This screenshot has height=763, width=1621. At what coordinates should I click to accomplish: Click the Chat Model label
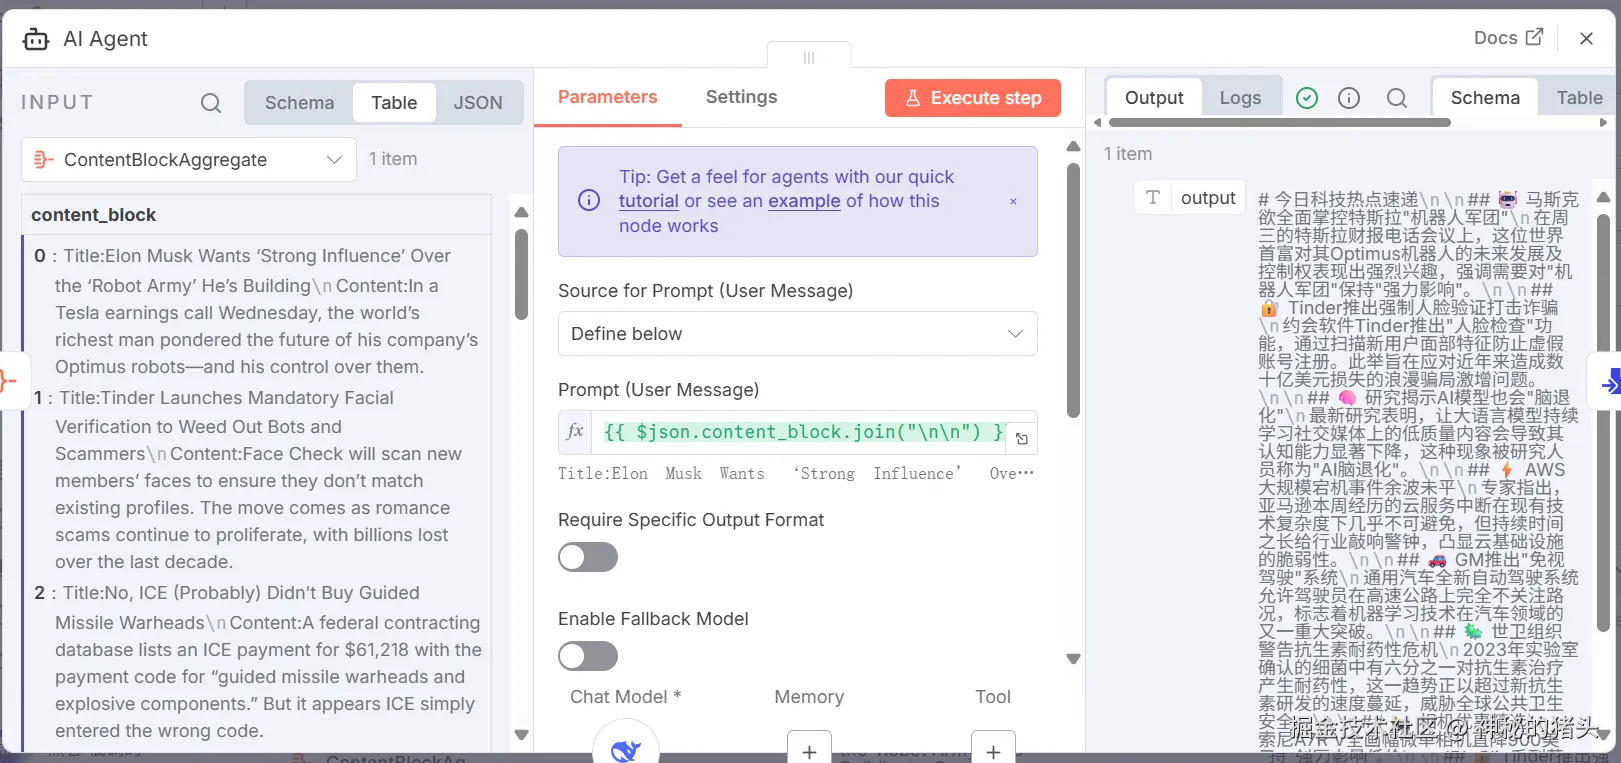(x=625, y=697)
